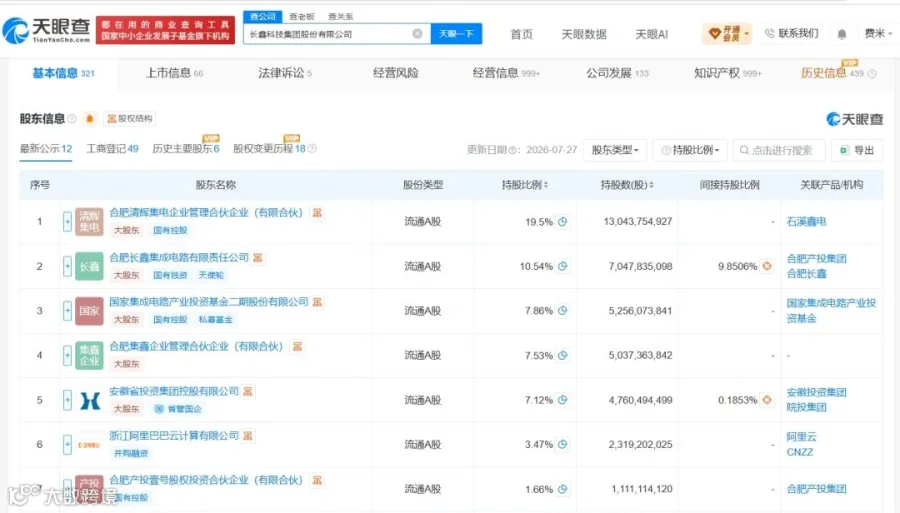Open the 费米 user account dropdown
The image size is (900, 513).
click(878, 34)
